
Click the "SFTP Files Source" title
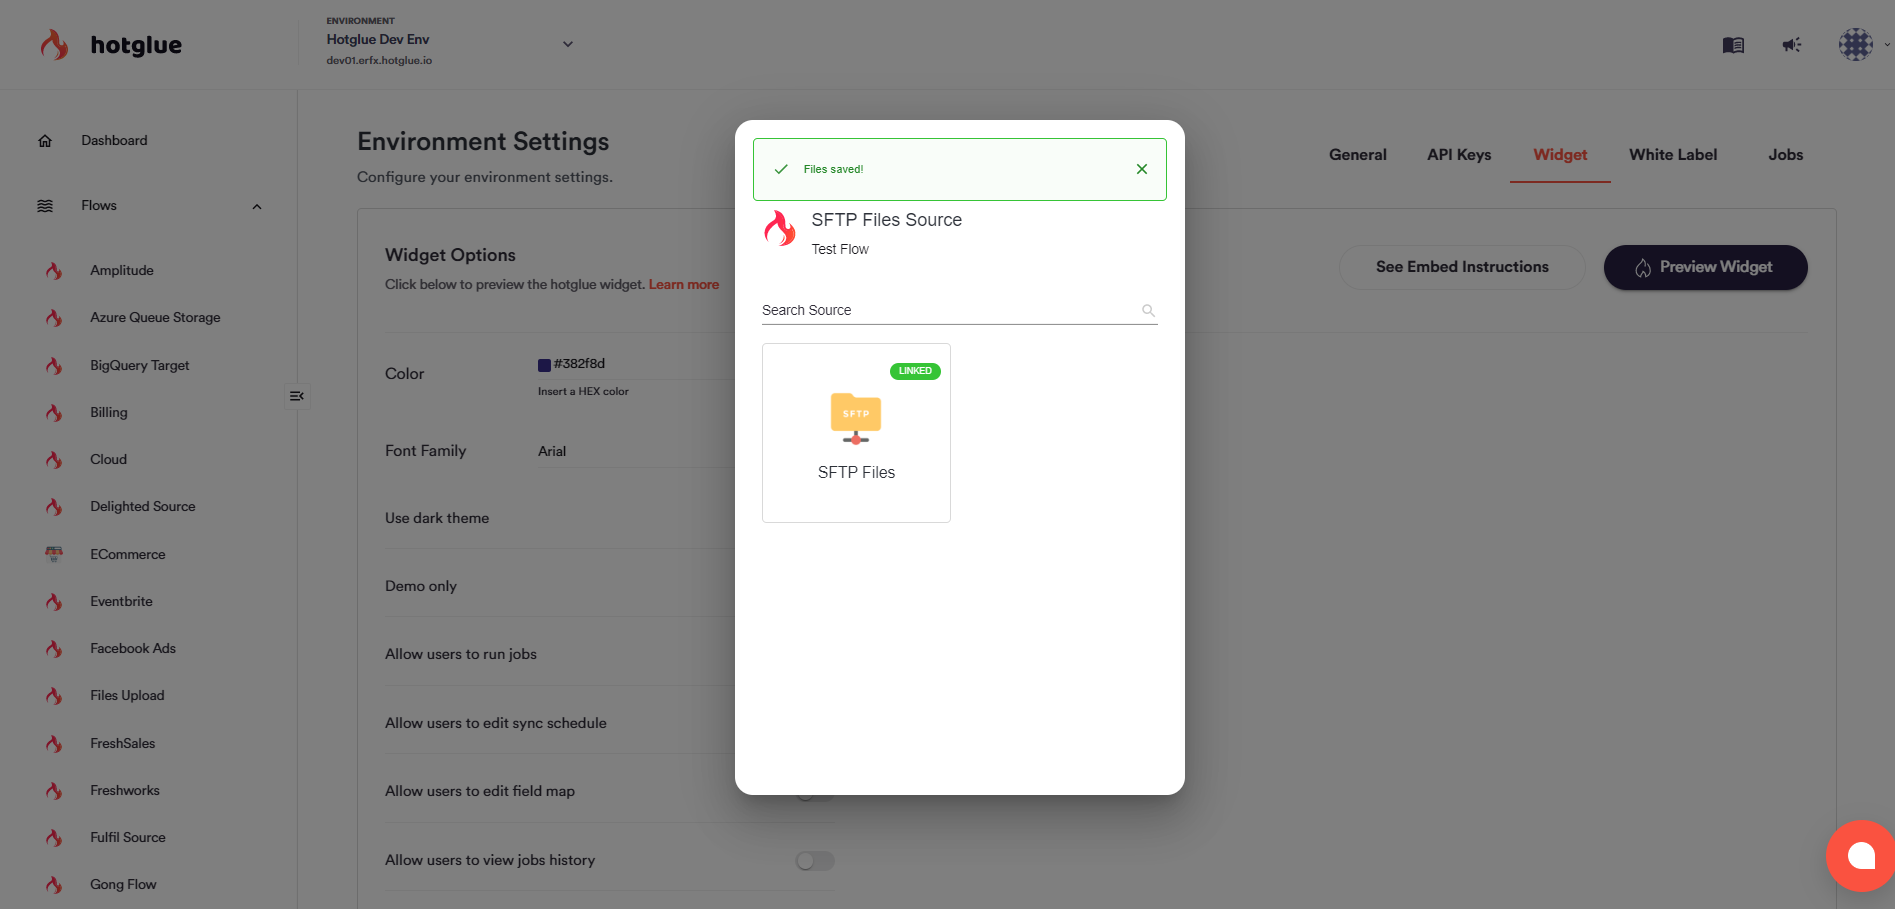tap(886, 220)
